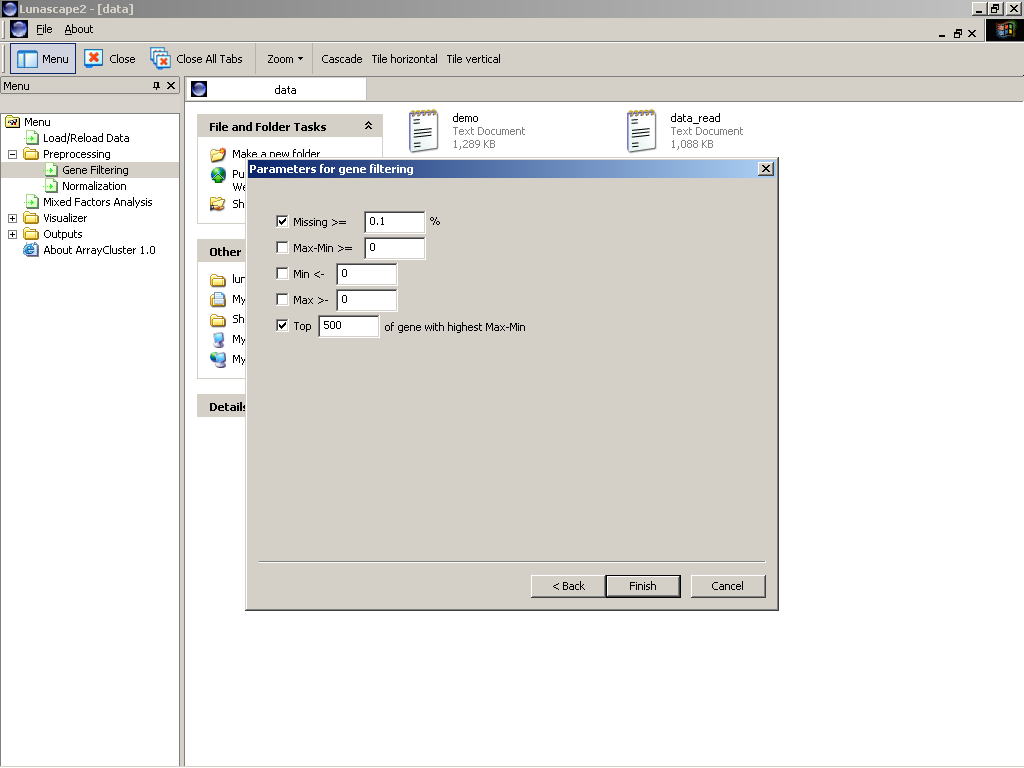This screenshot has height=768, width=1024.
Task: Open the File menu
Action: point(44,29)
